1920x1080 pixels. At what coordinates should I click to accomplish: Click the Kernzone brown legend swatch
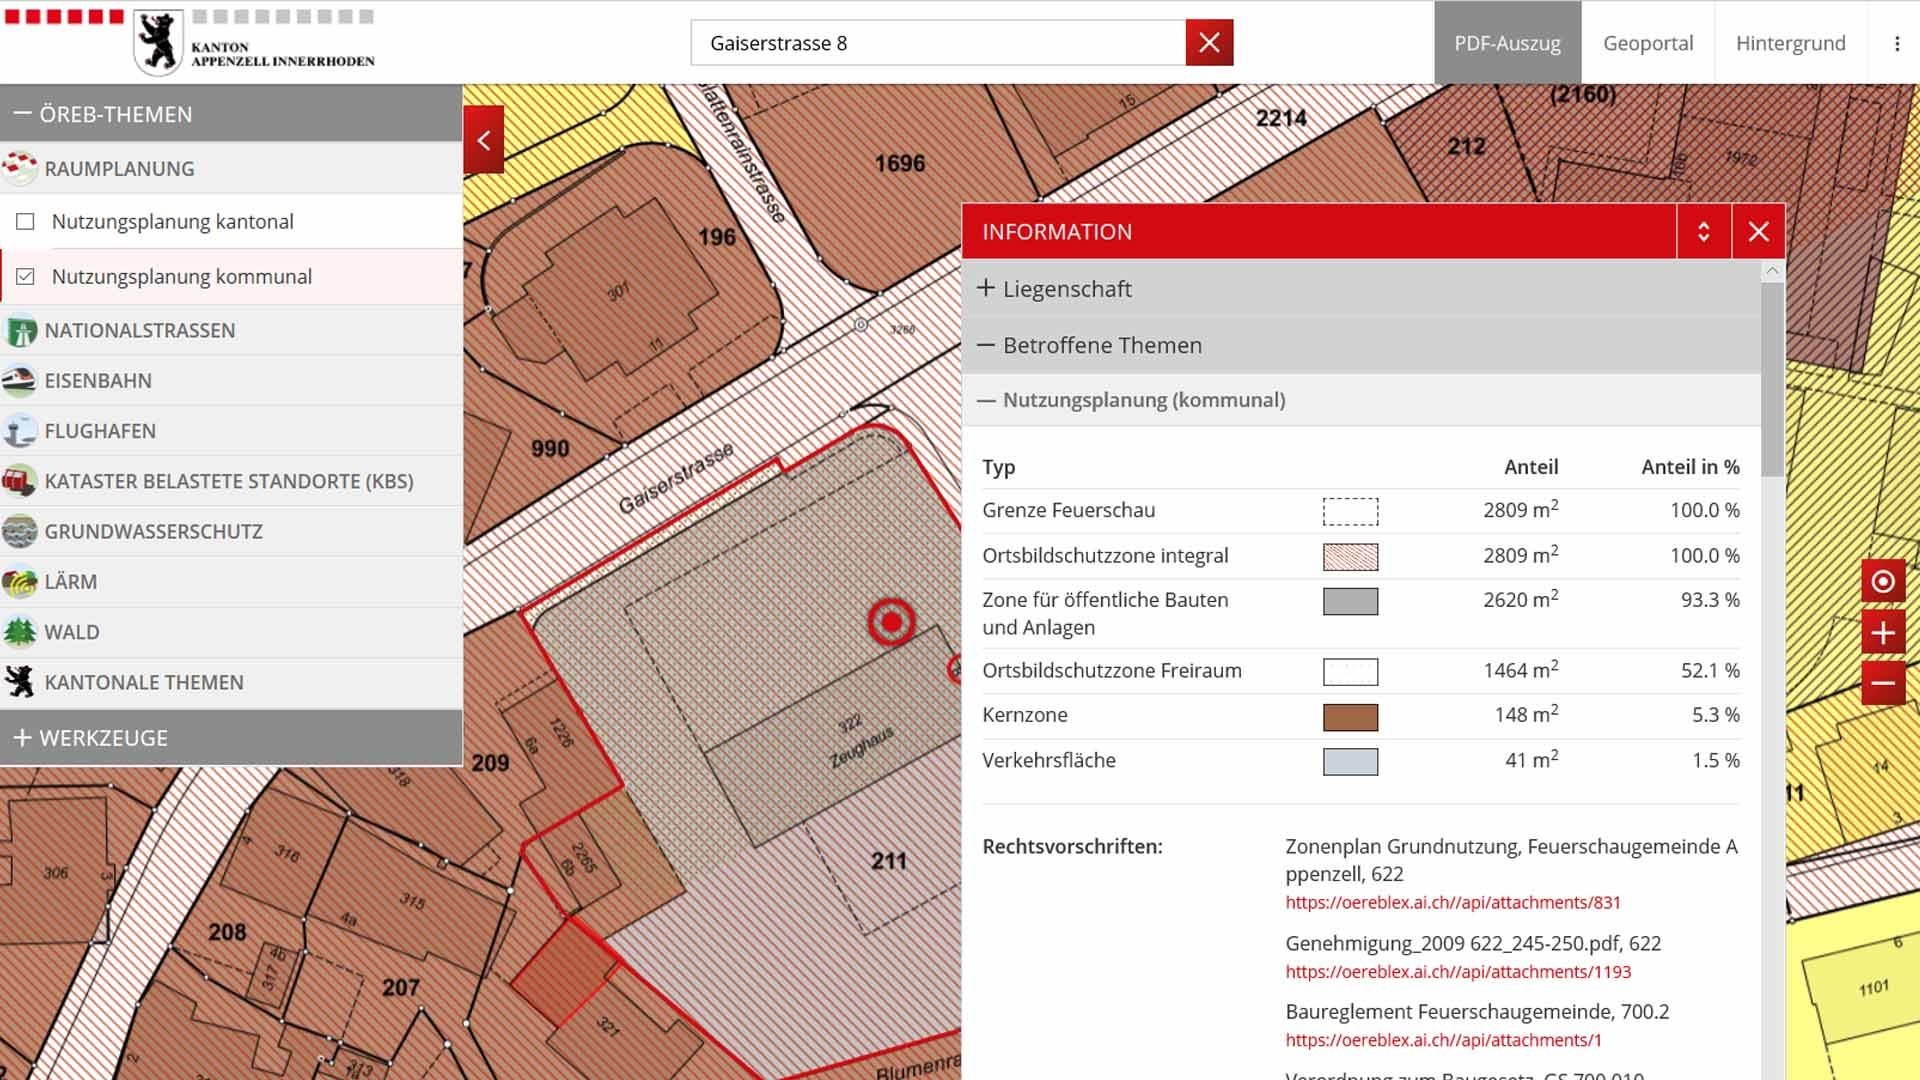pos(1350,717)
